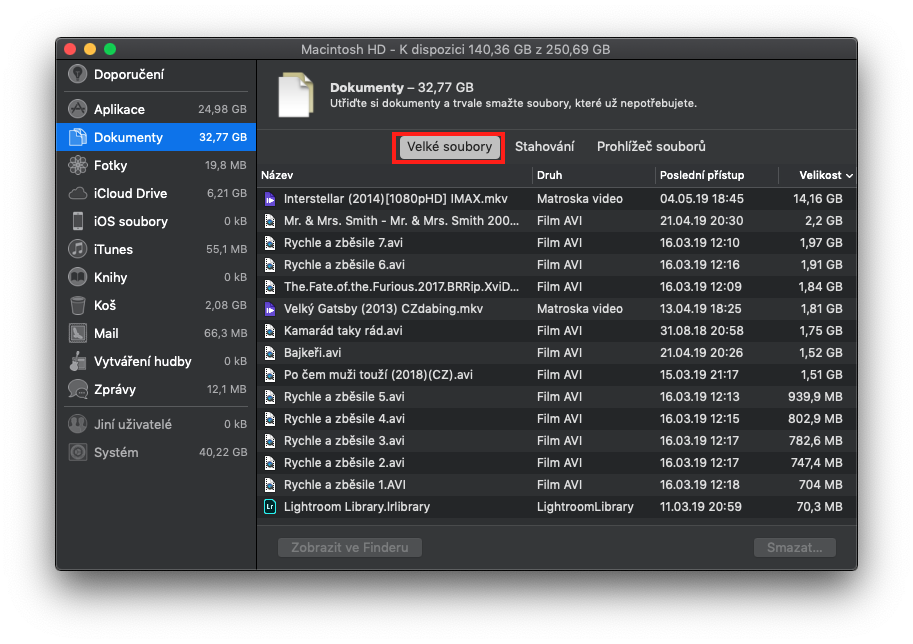Click the Mail stamp icon
913x644 pixels.
pyautogui.click(x=77, y=333)
